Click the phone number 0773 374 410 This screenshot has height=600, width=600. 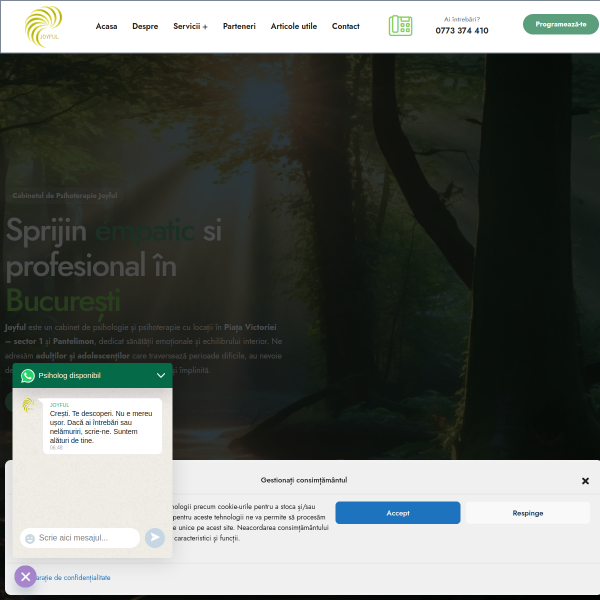(x=462, y=31)
